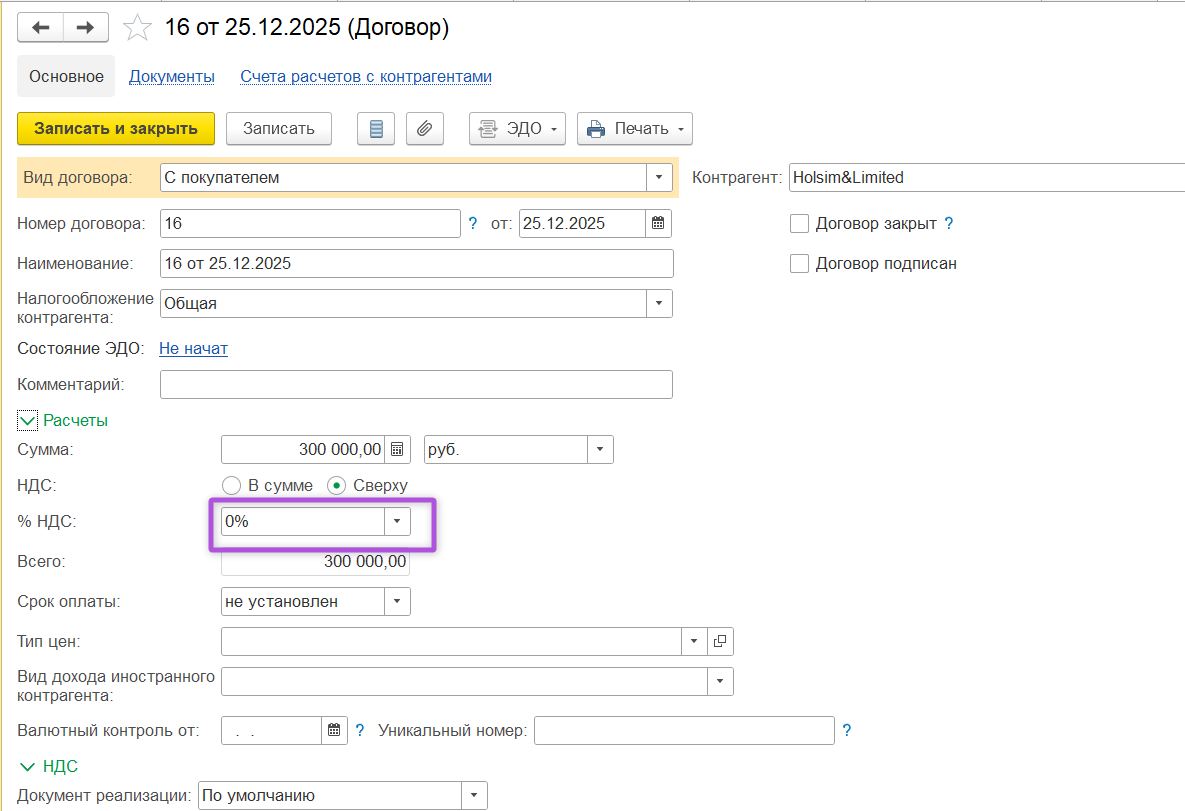This screenshot has width=1185, height=811.
Task: Select the В сумме radio option
Action: [231, 486]
